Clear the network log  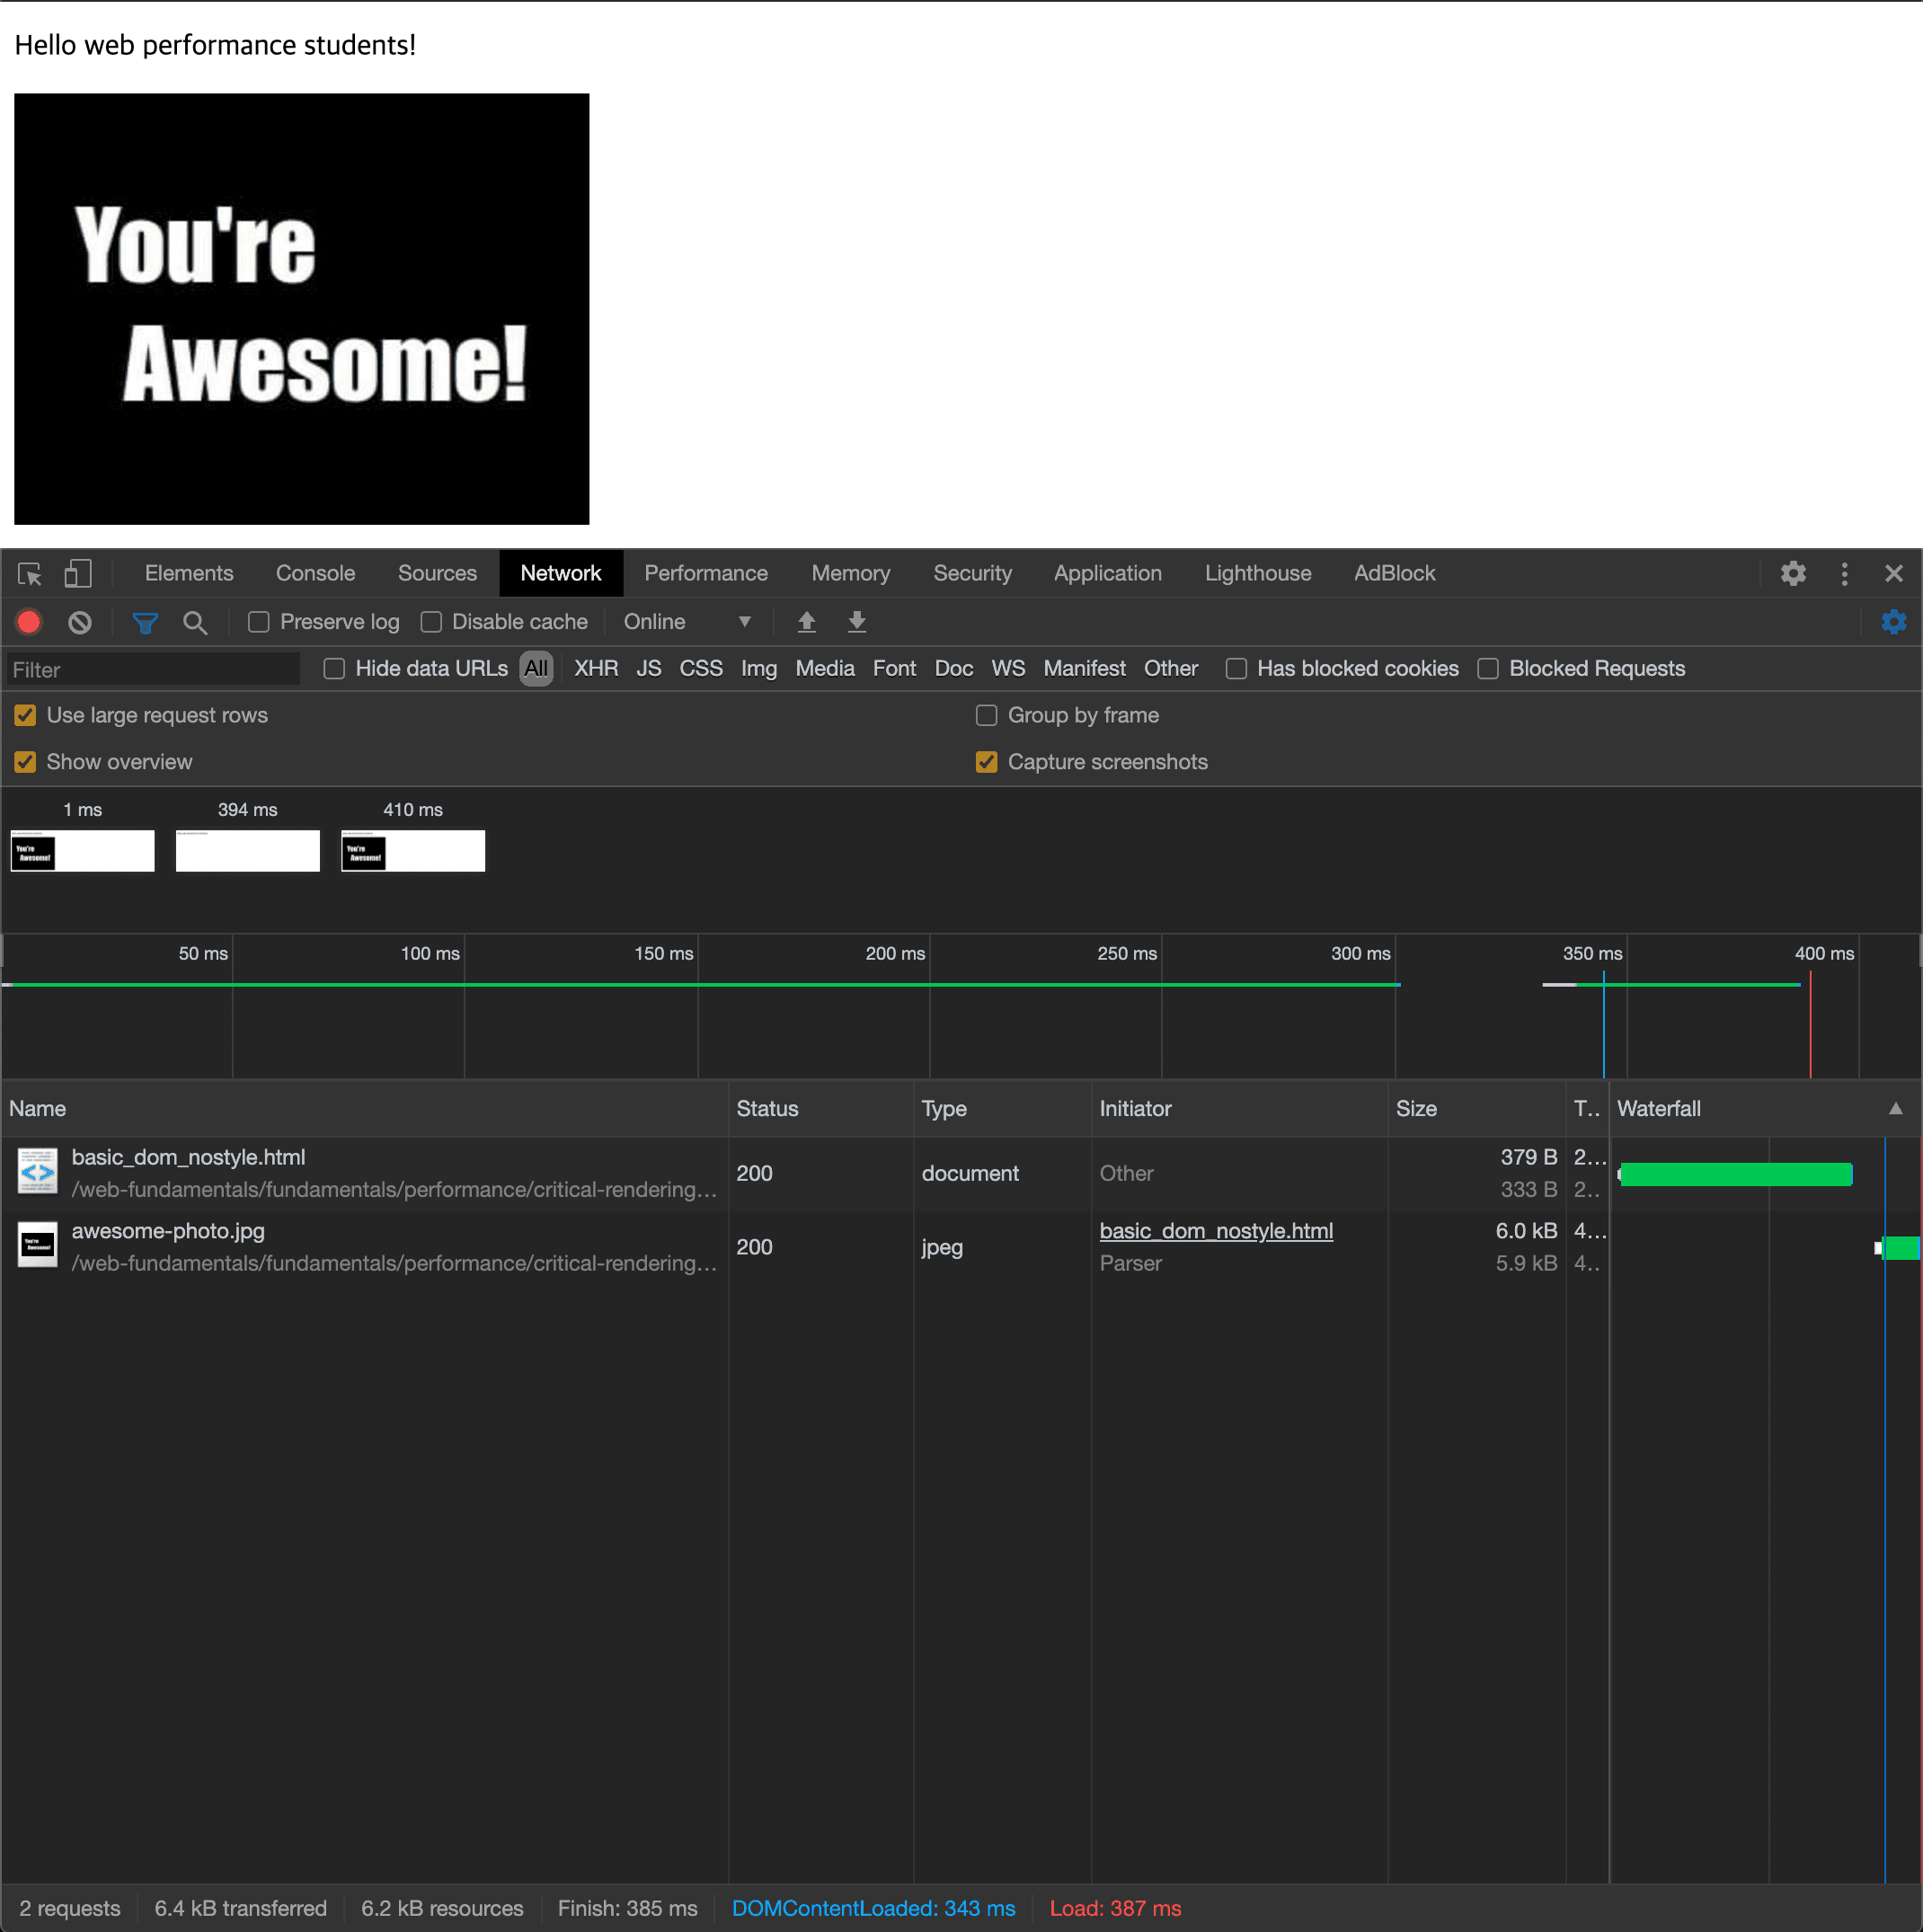[x=80, y=623]
